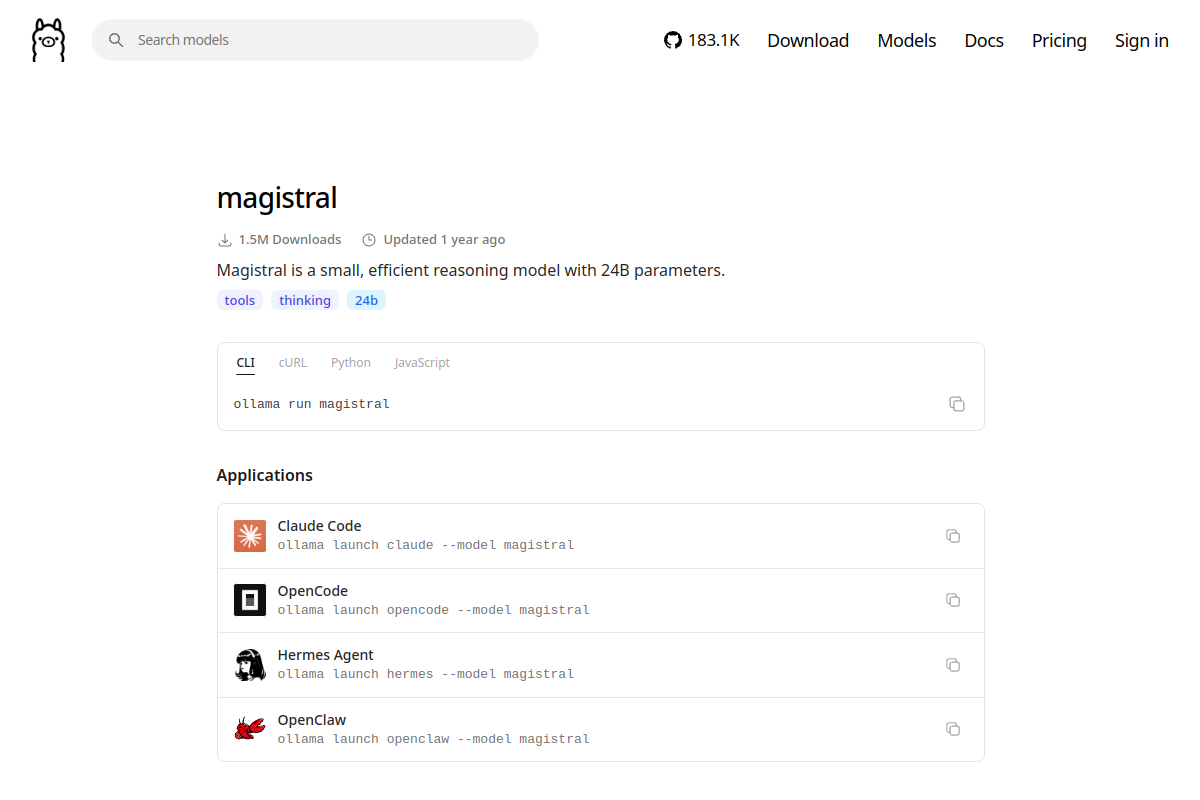Click the Magistral model description sentence

pos(471,270)
